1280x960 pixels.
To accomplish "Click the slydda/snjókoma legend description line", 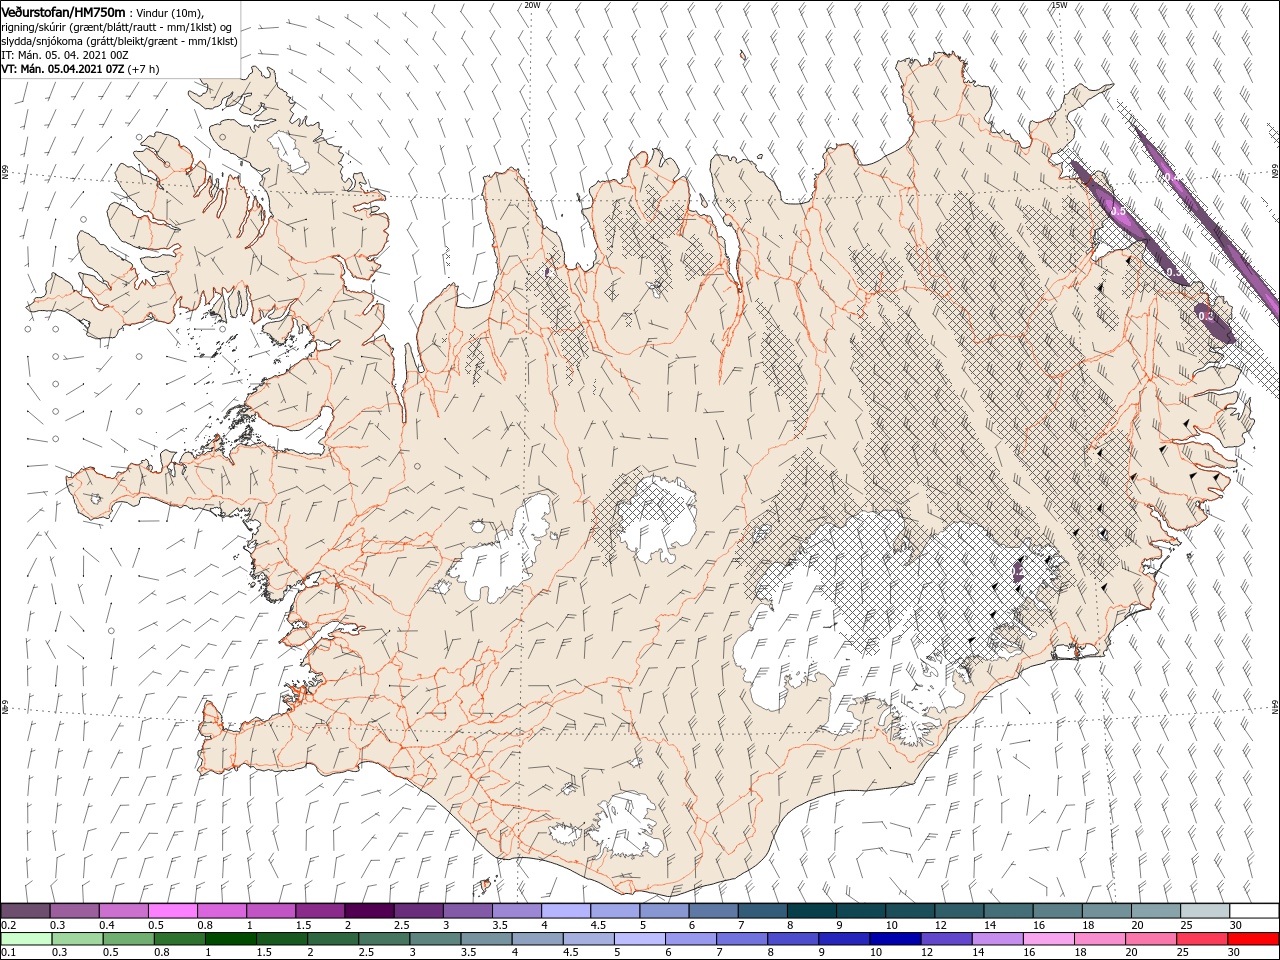I will click(120, 41).
